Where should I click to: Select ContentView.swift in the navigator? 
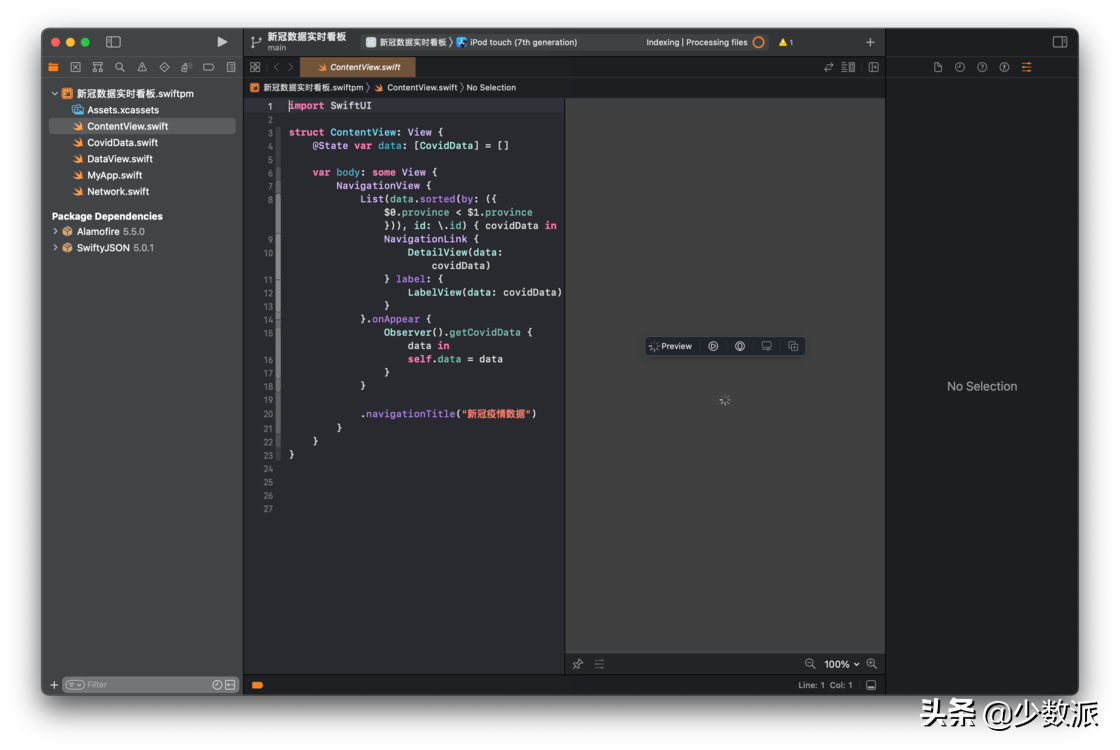click(x=142, y=126)
